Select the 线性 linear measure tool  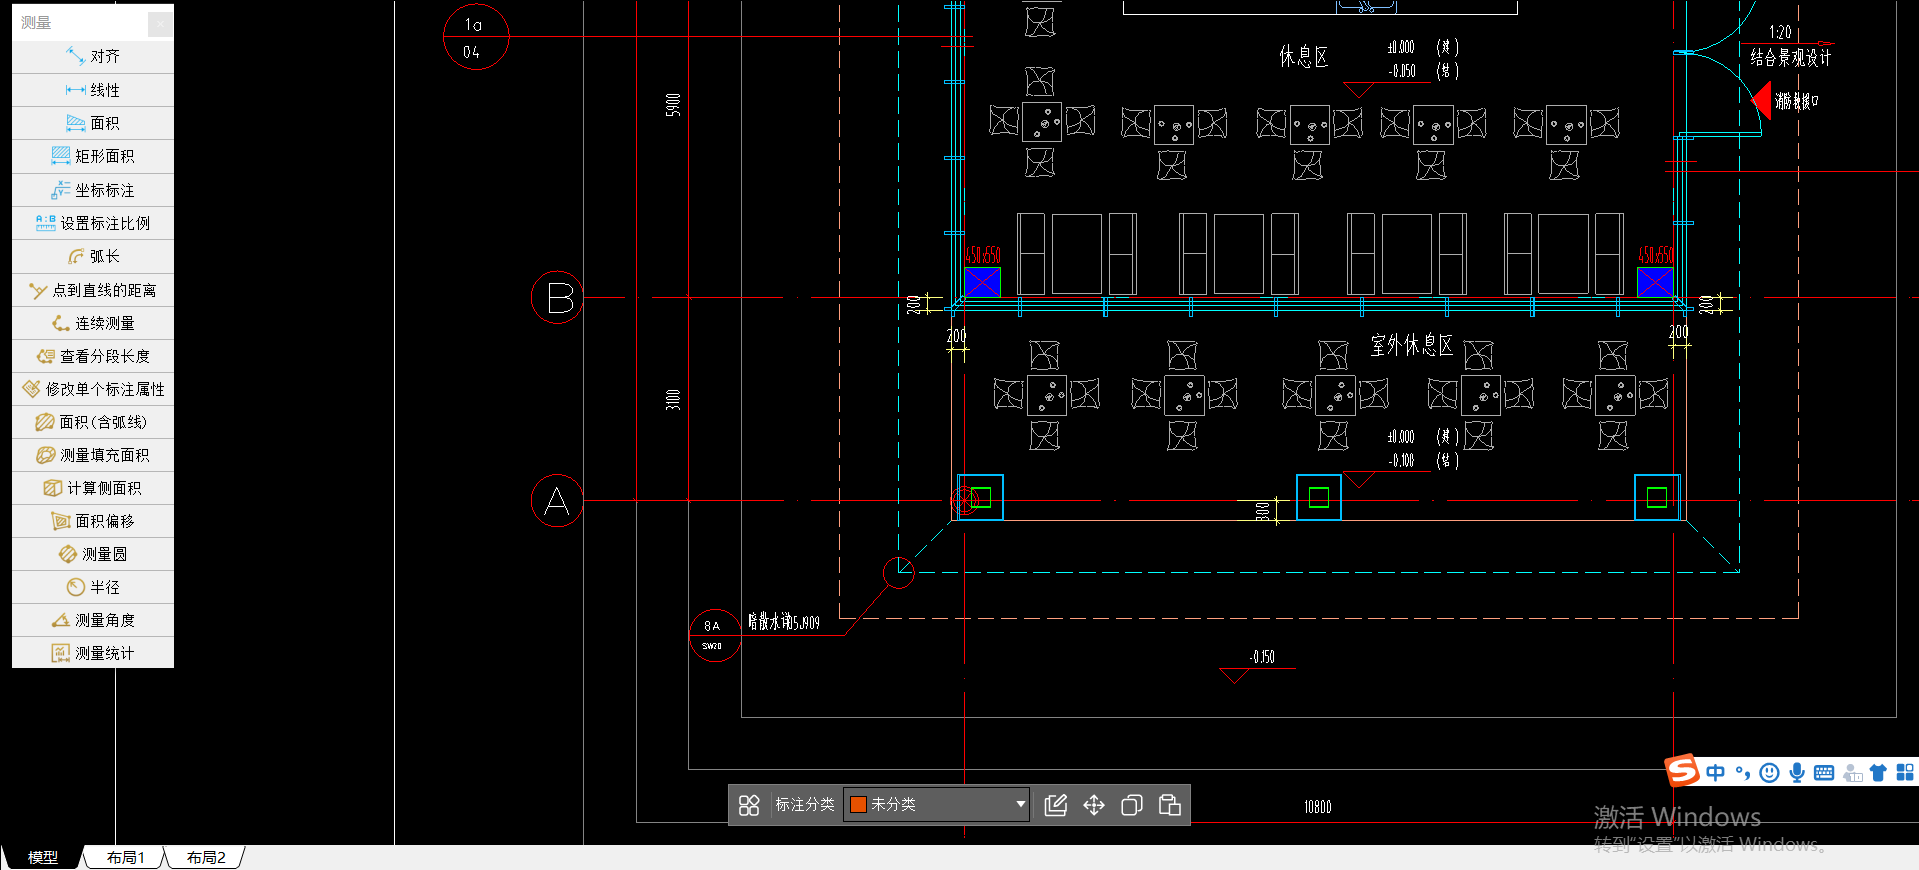[93, 90]
